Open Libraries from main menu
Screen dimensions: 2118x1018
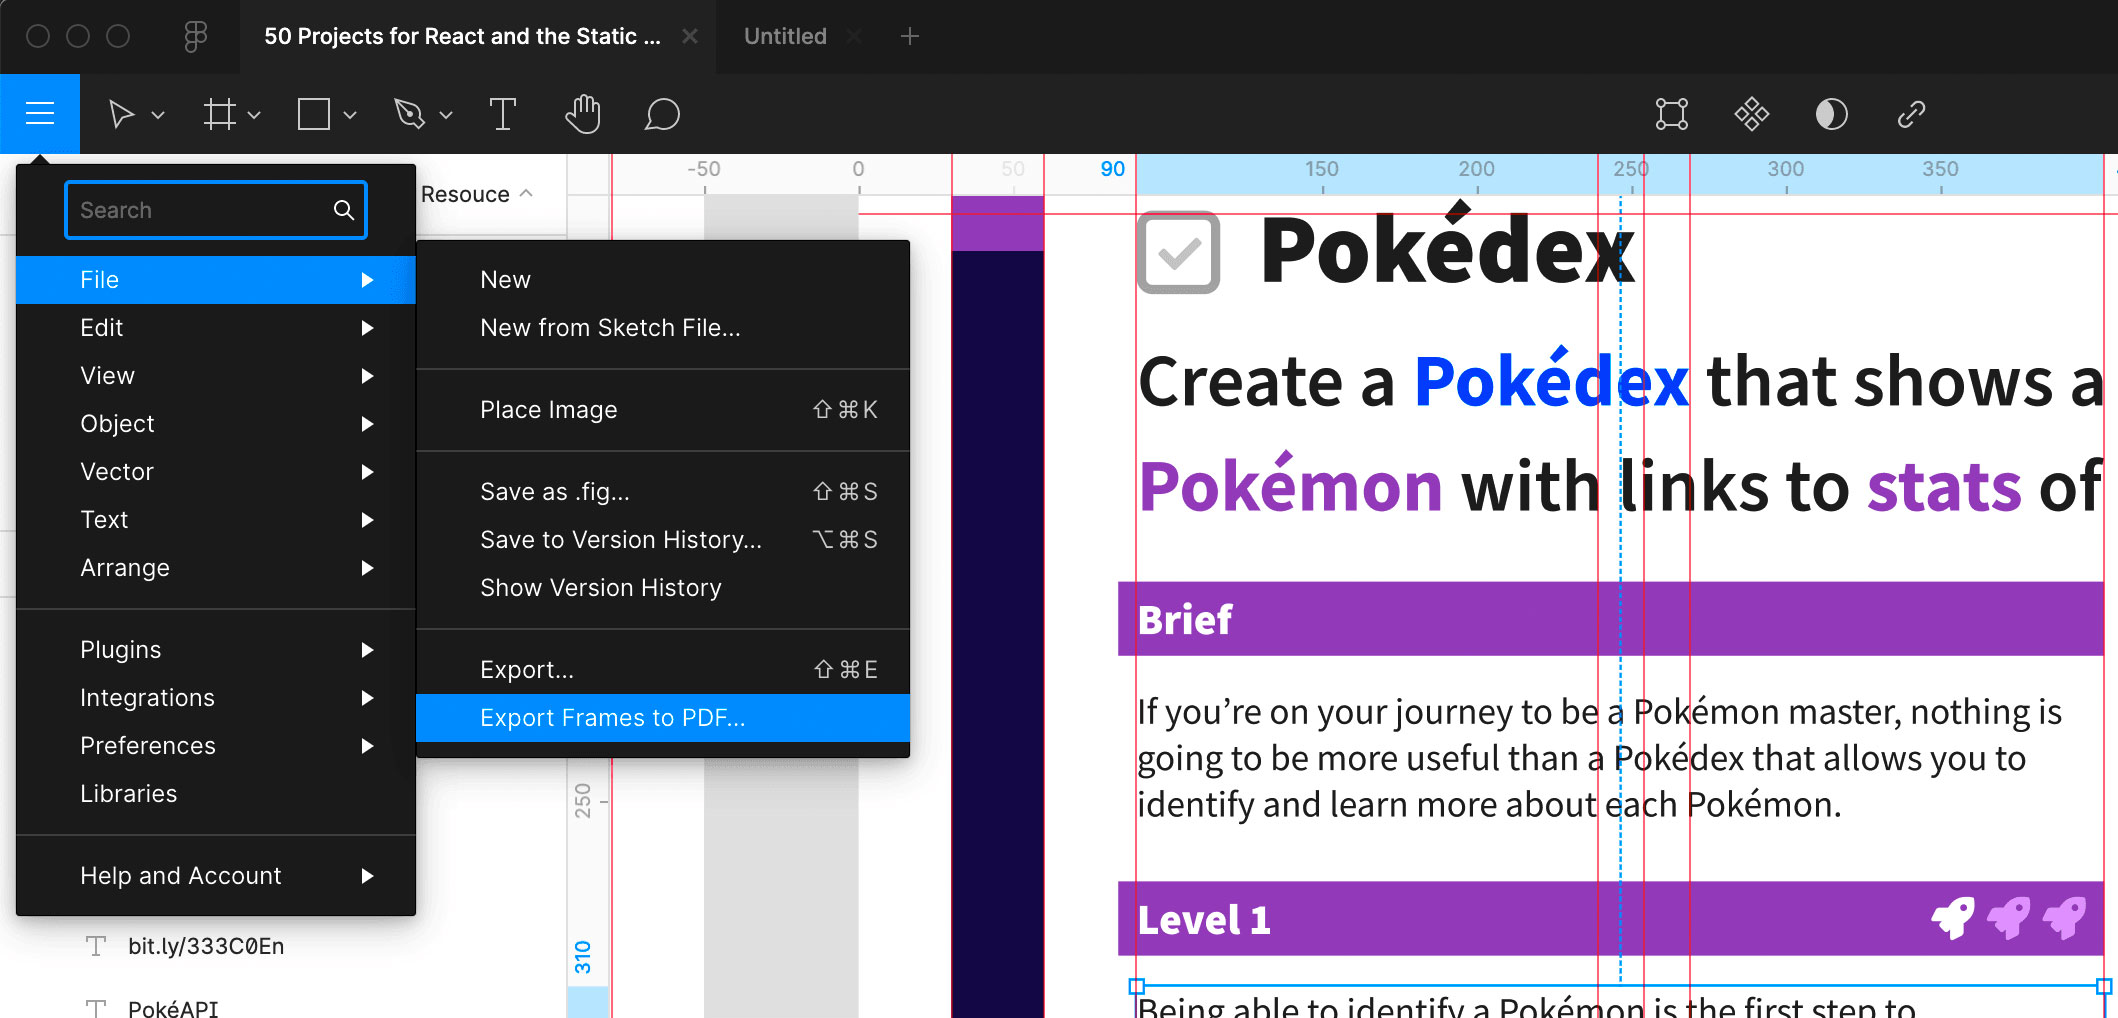[x=216, y=794]
